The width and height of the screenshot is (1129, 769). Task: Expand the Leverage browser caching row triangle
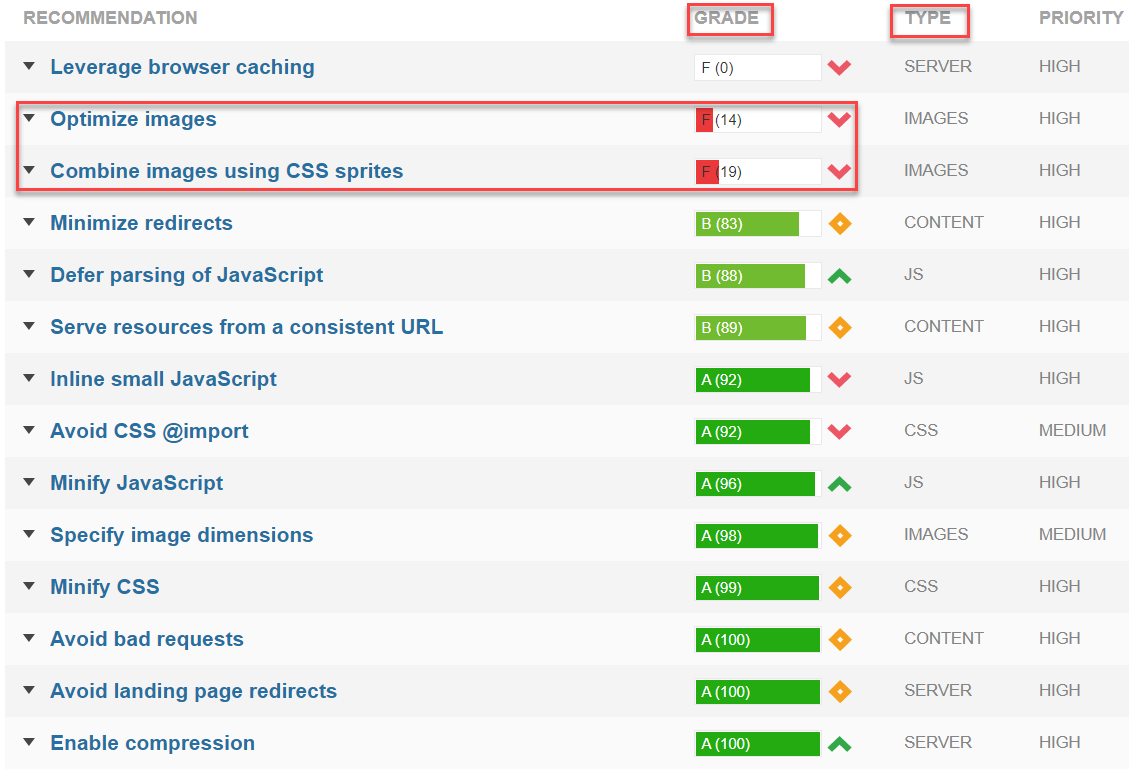pyautogui.click(x=29, y=66)
